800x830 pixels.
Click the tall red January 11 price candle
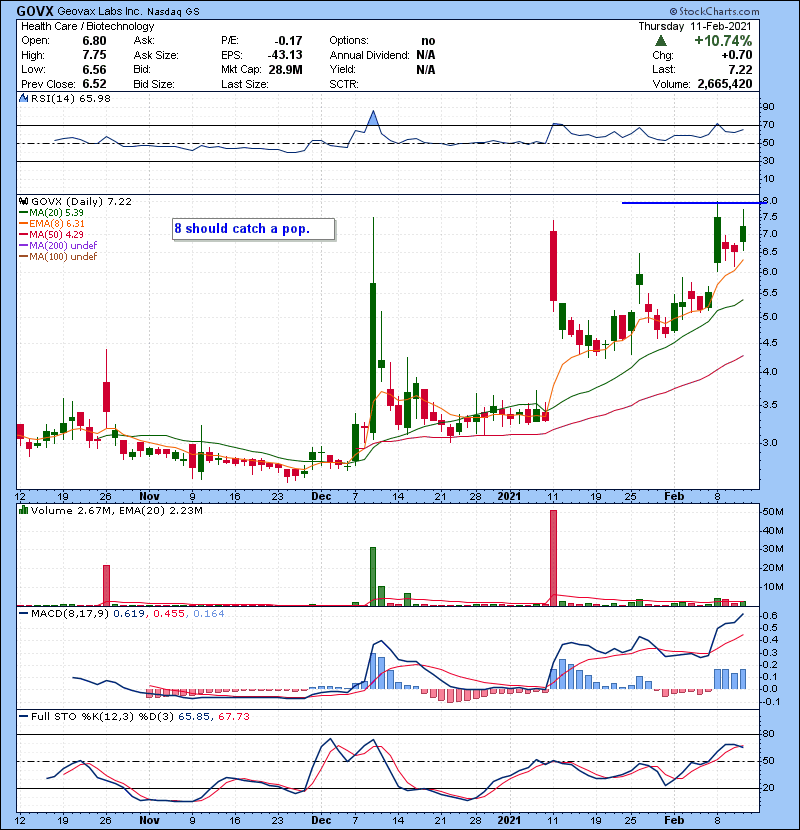click(553, 266)
